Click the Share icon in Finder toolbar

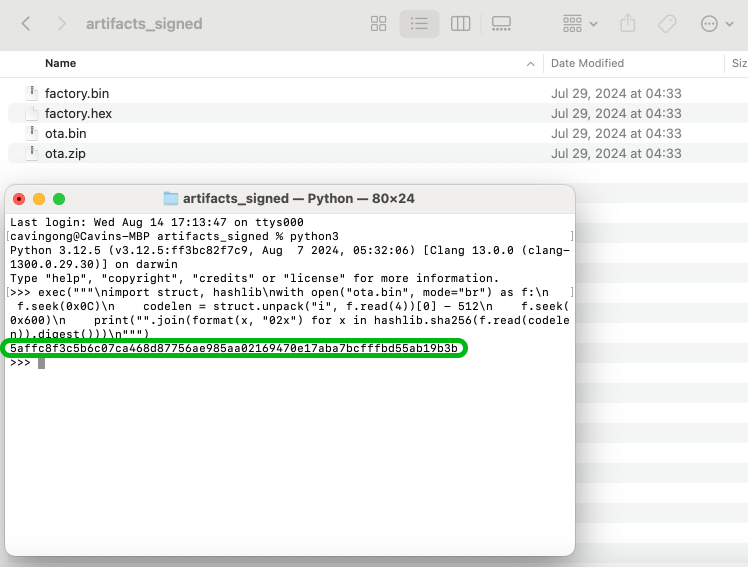627,23
